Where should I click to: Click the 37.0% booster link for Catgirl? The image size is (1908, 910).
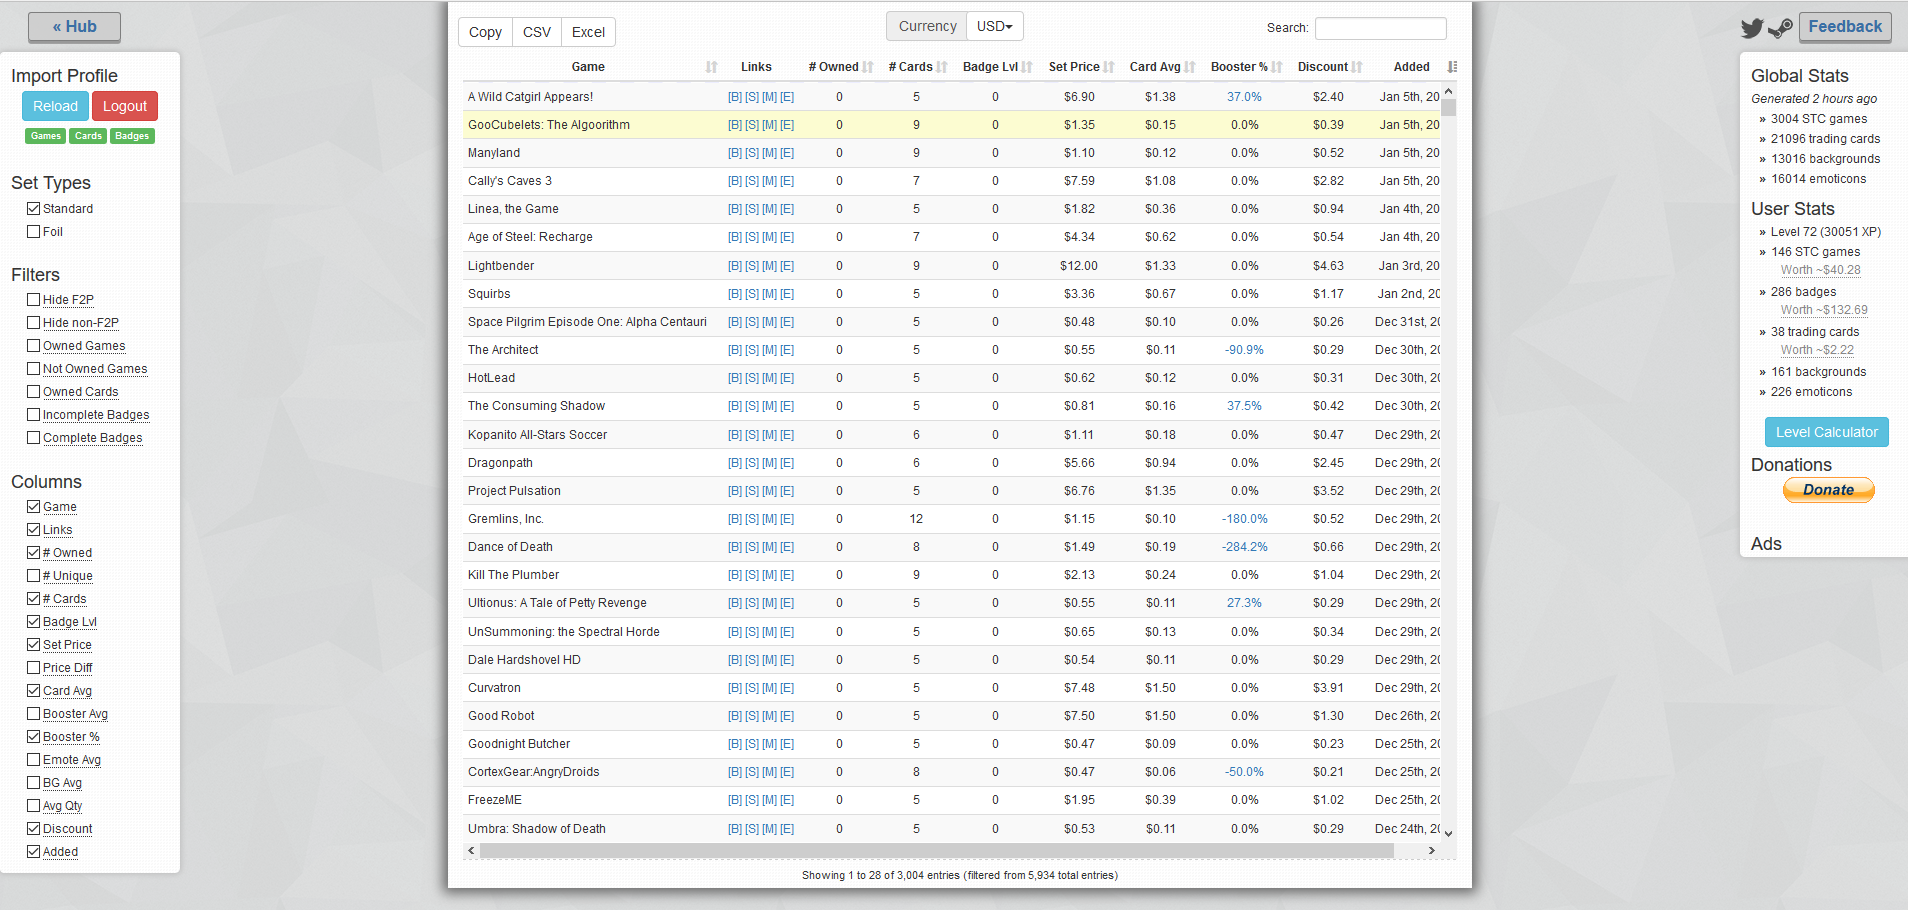click(1244, 97)
